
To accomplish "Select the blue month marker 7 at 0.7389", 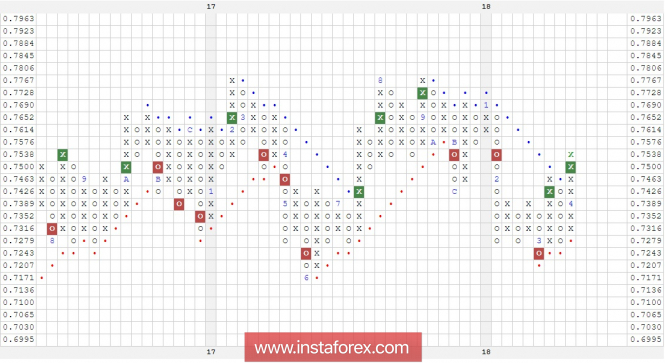I will pos(338,204).
